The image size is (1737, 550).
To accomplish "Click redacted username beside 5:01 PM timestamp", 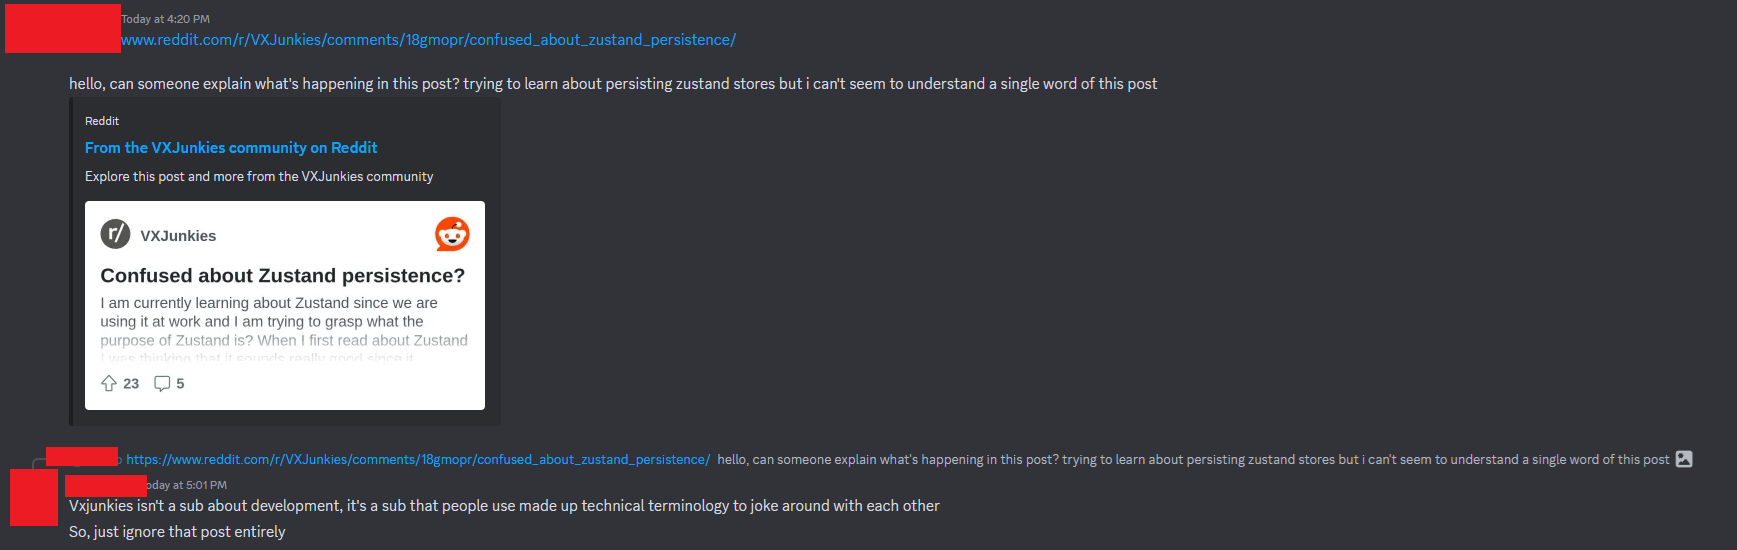I will pyautogui.click(x=106, y=486).
